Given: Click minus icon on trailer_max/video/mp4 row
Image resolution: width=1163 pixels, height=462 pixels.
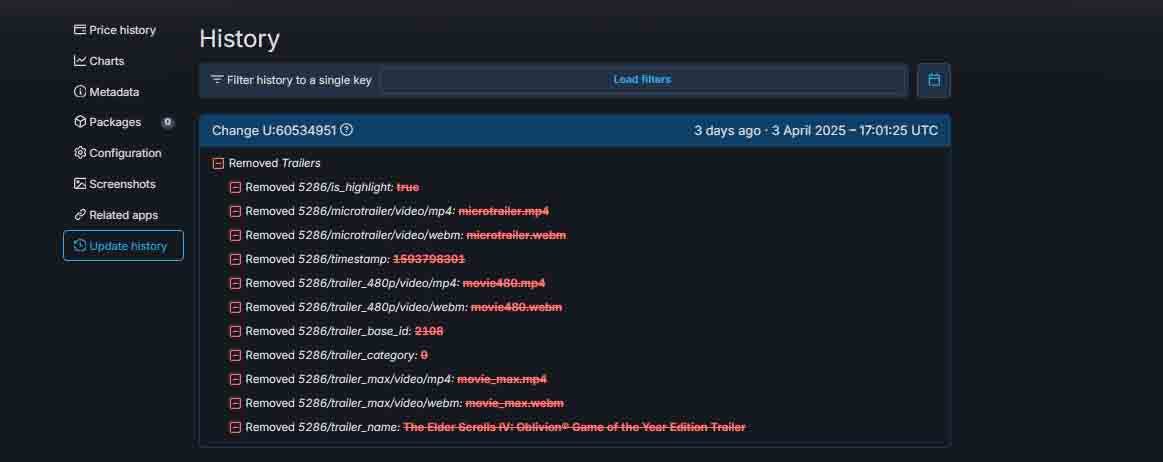Looking at the screenshot, I should (235, 379).
